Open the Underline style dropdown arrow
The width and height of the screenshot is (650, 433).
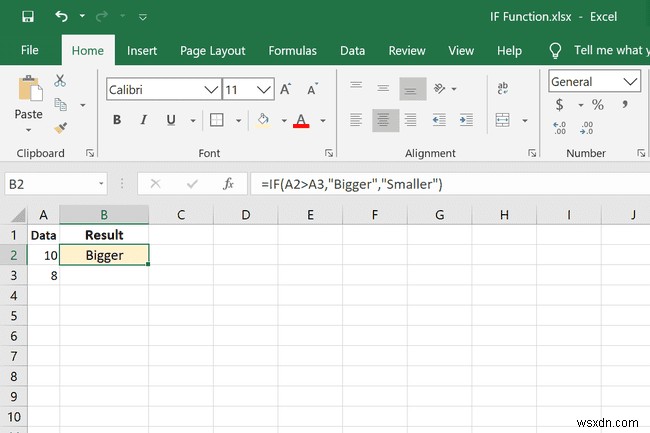point(193,121)
